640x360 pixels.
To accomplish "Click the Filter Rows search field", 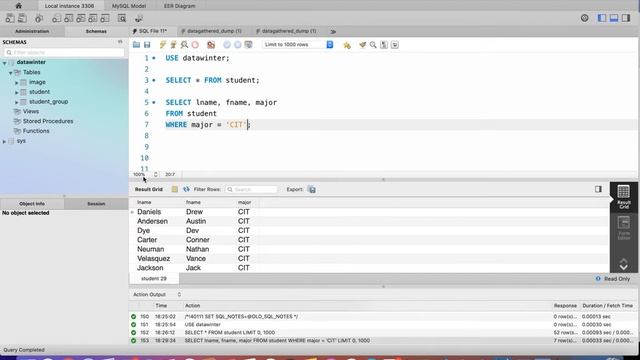I will (x=251, y=189).
